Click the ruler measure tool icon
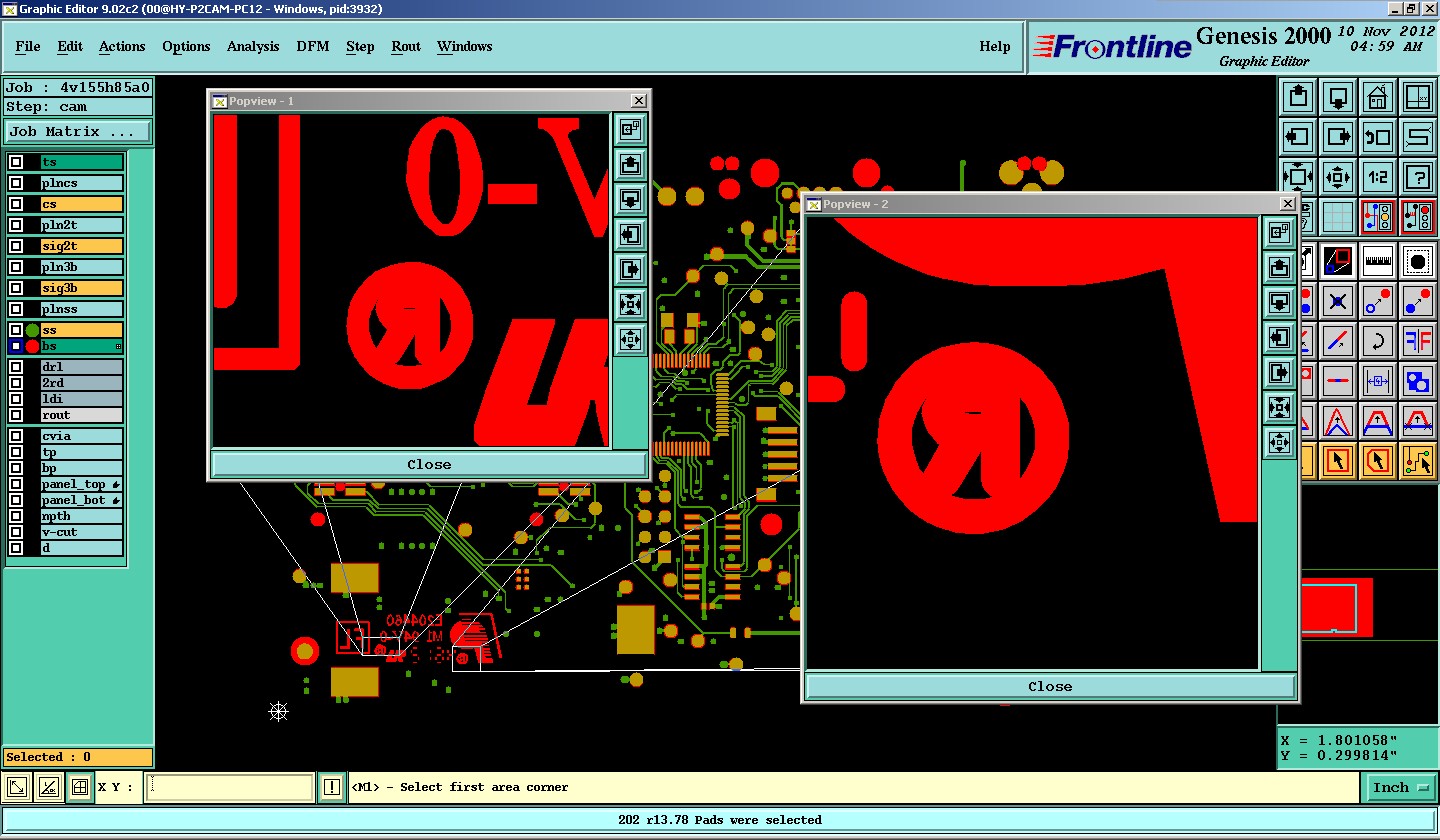Viewport: 1440px width, 840px height. (x=1378, y=261)
